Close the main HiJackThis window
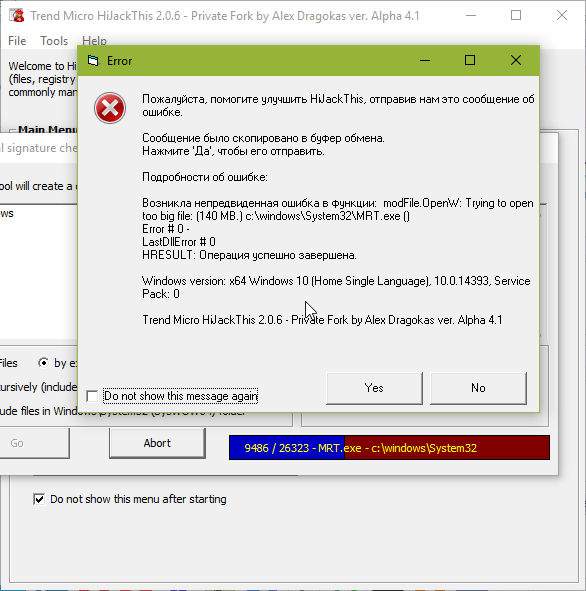The image size is (586, 591). pyautogui.click(x=562, y=15)
